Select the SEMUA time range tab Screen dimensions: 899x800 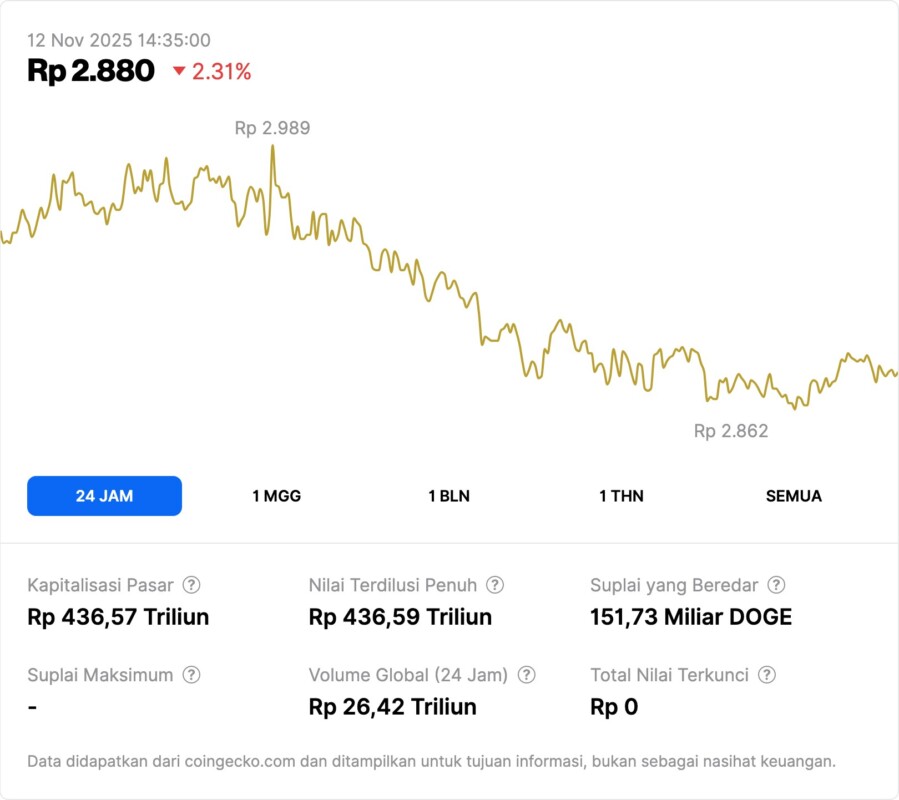click(794, 496)
